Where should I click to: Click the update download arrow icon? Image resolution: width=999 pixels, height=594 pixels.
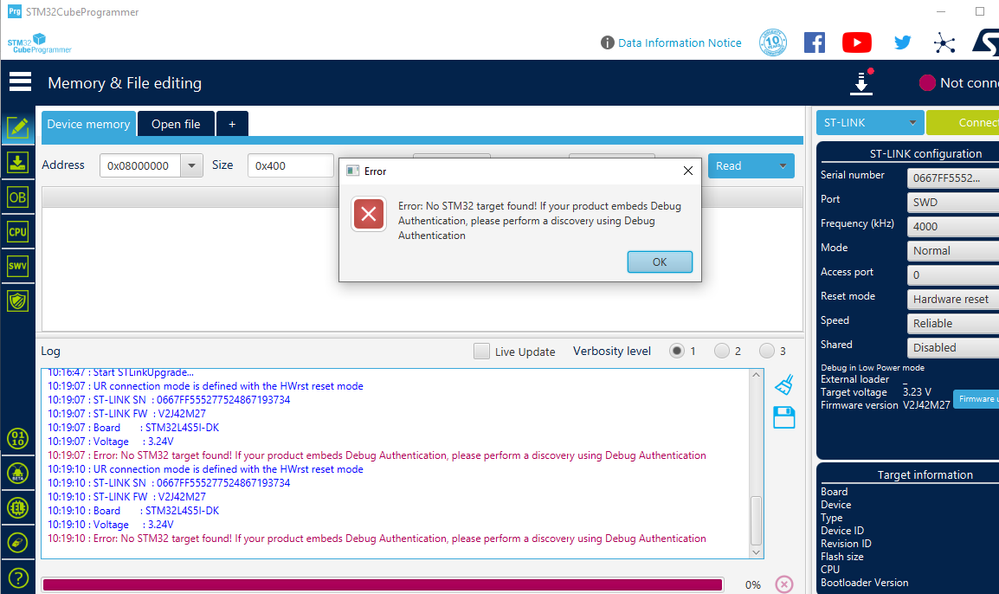point(861,83)
